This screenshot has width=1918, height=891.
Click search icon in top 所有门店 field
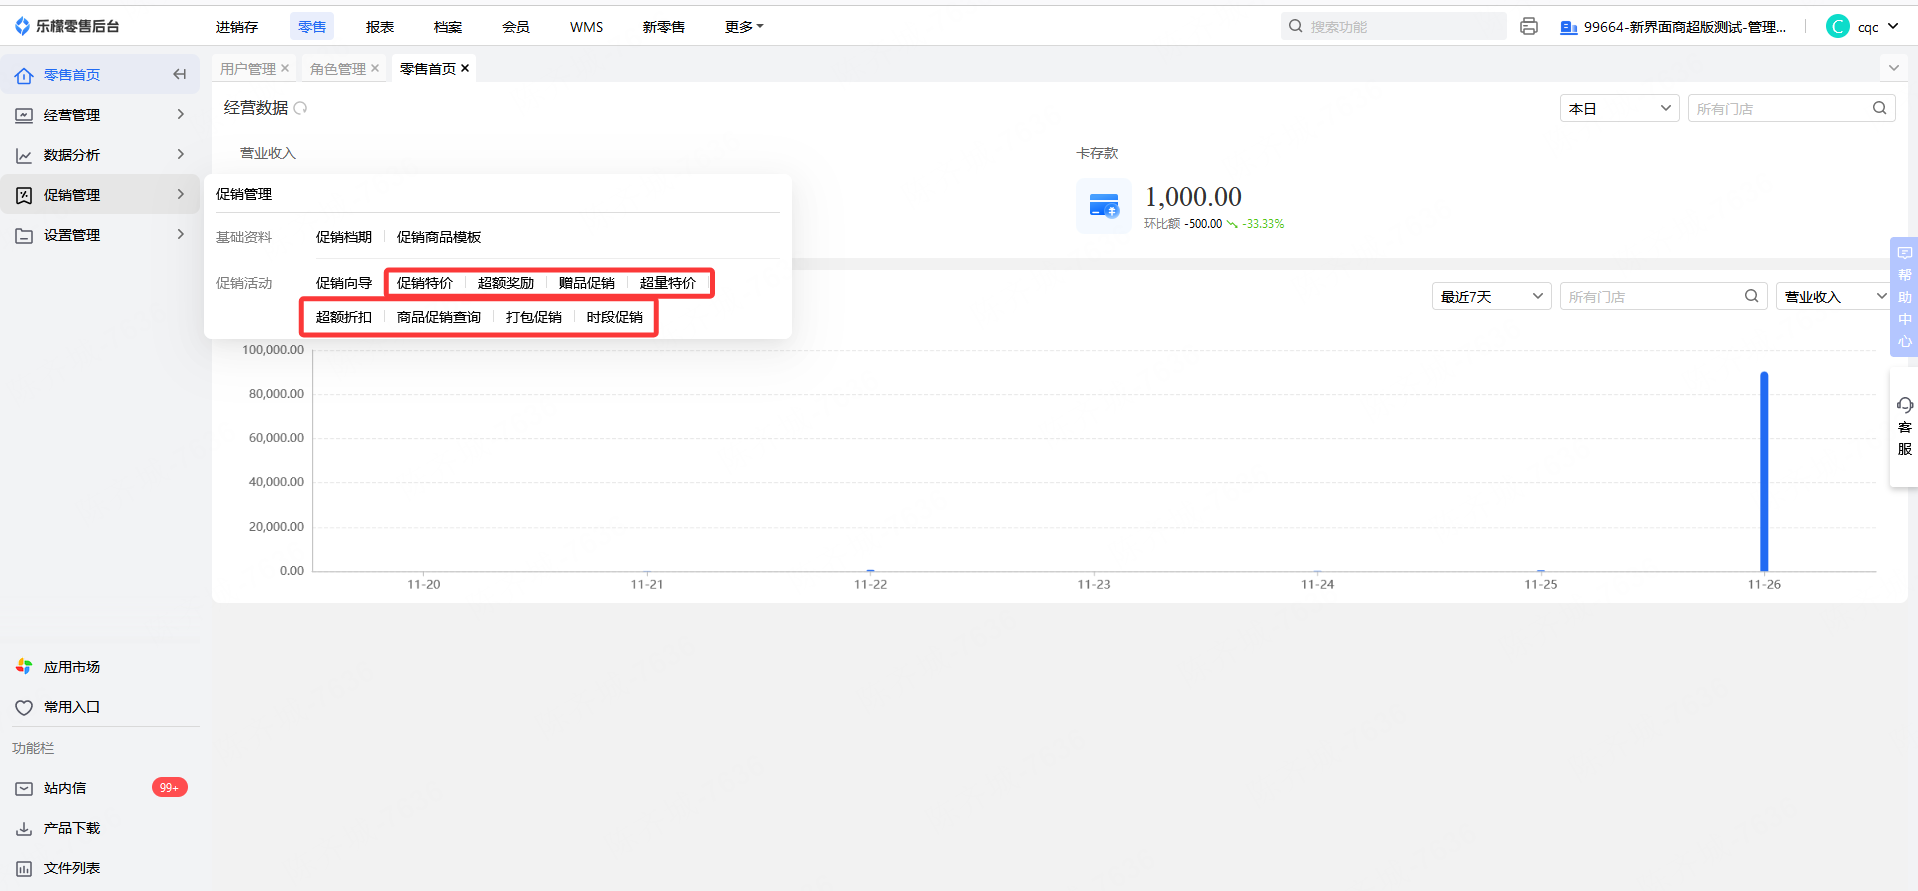[x=1880, y=108]
